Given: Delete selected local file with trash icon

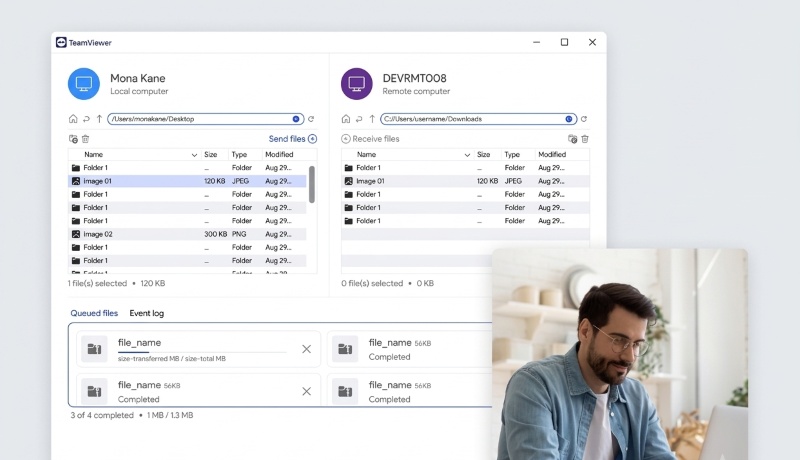Looking at the screenshot, I should 86,139.
